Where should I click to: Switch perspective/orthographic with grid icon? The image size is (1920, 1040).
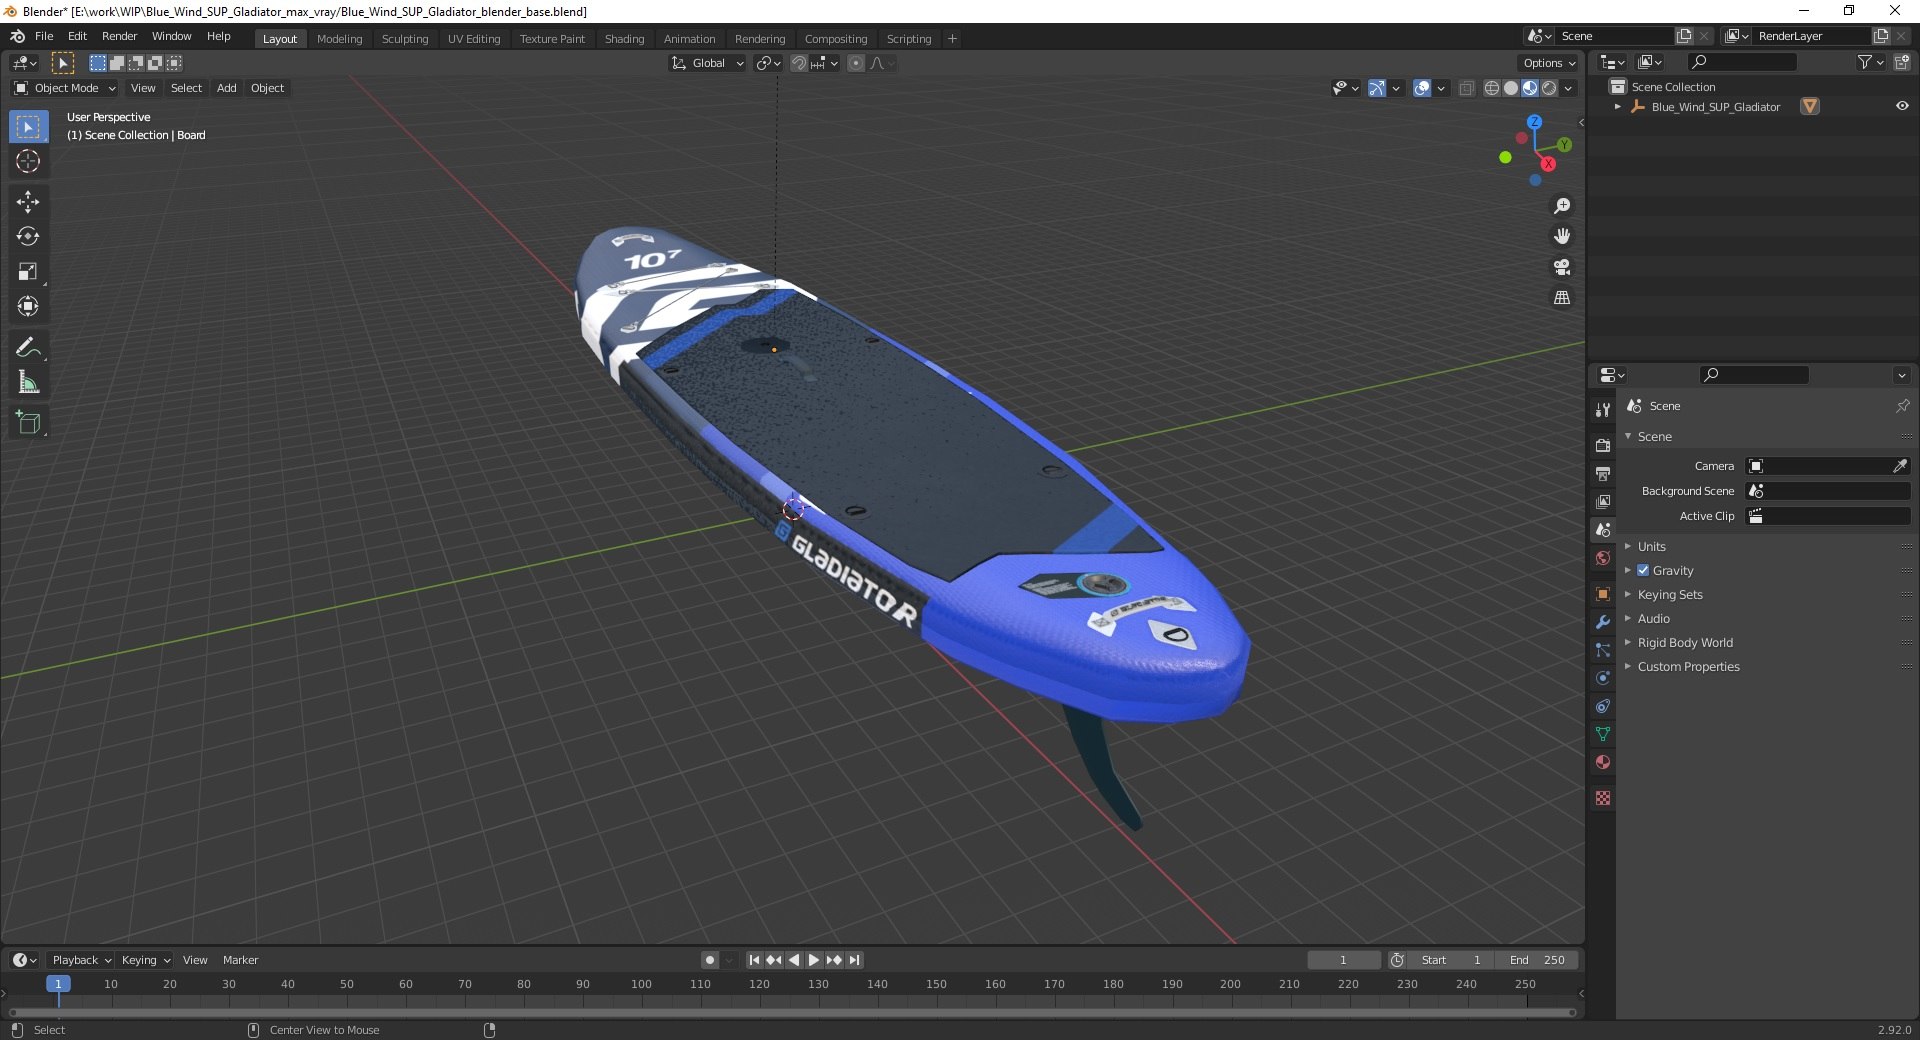[1562, 298]
